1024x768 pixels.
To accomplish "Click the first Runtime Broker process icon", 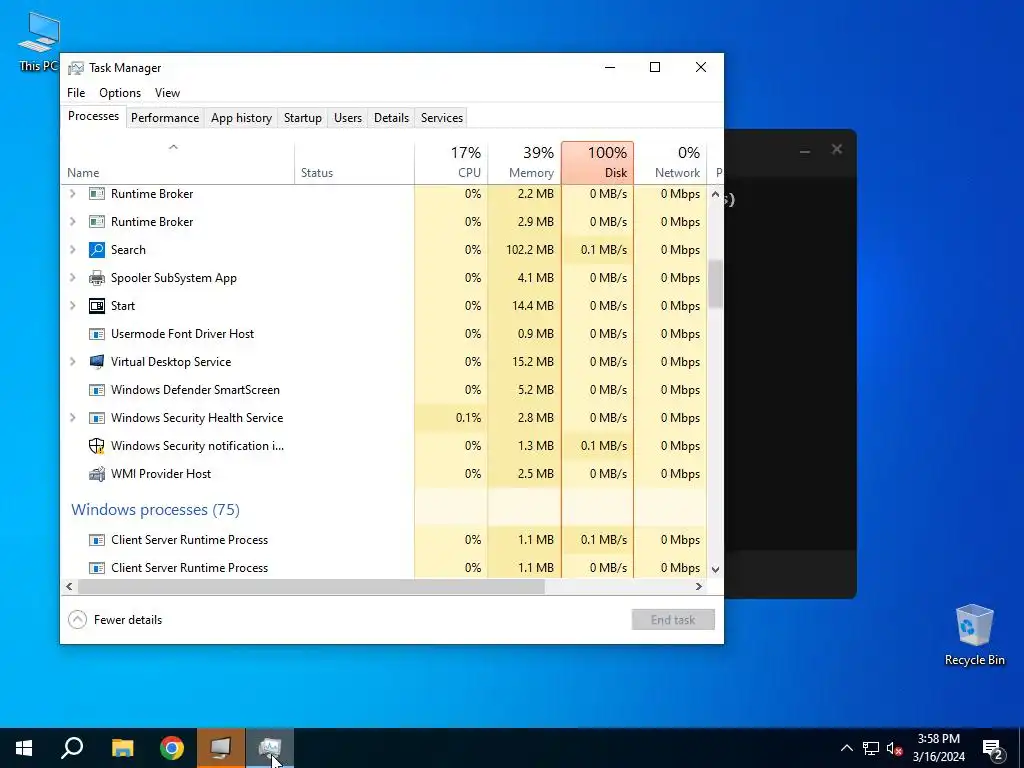I will point(97,194).
